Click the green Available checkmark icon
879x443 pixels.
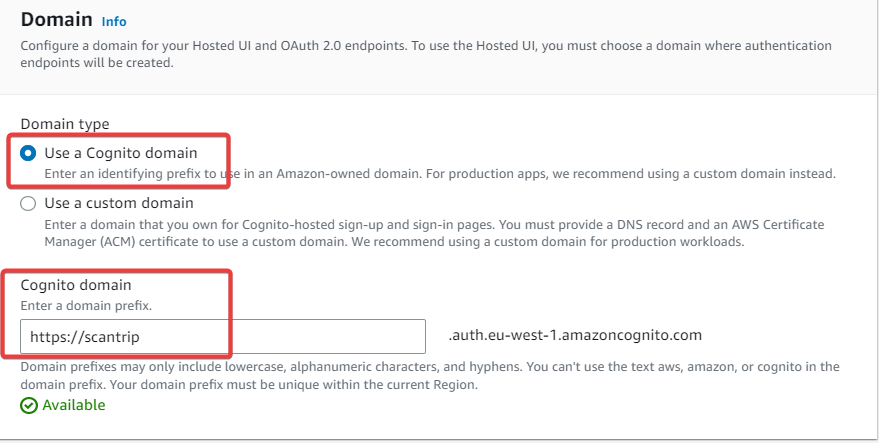[x=29, y=405]
